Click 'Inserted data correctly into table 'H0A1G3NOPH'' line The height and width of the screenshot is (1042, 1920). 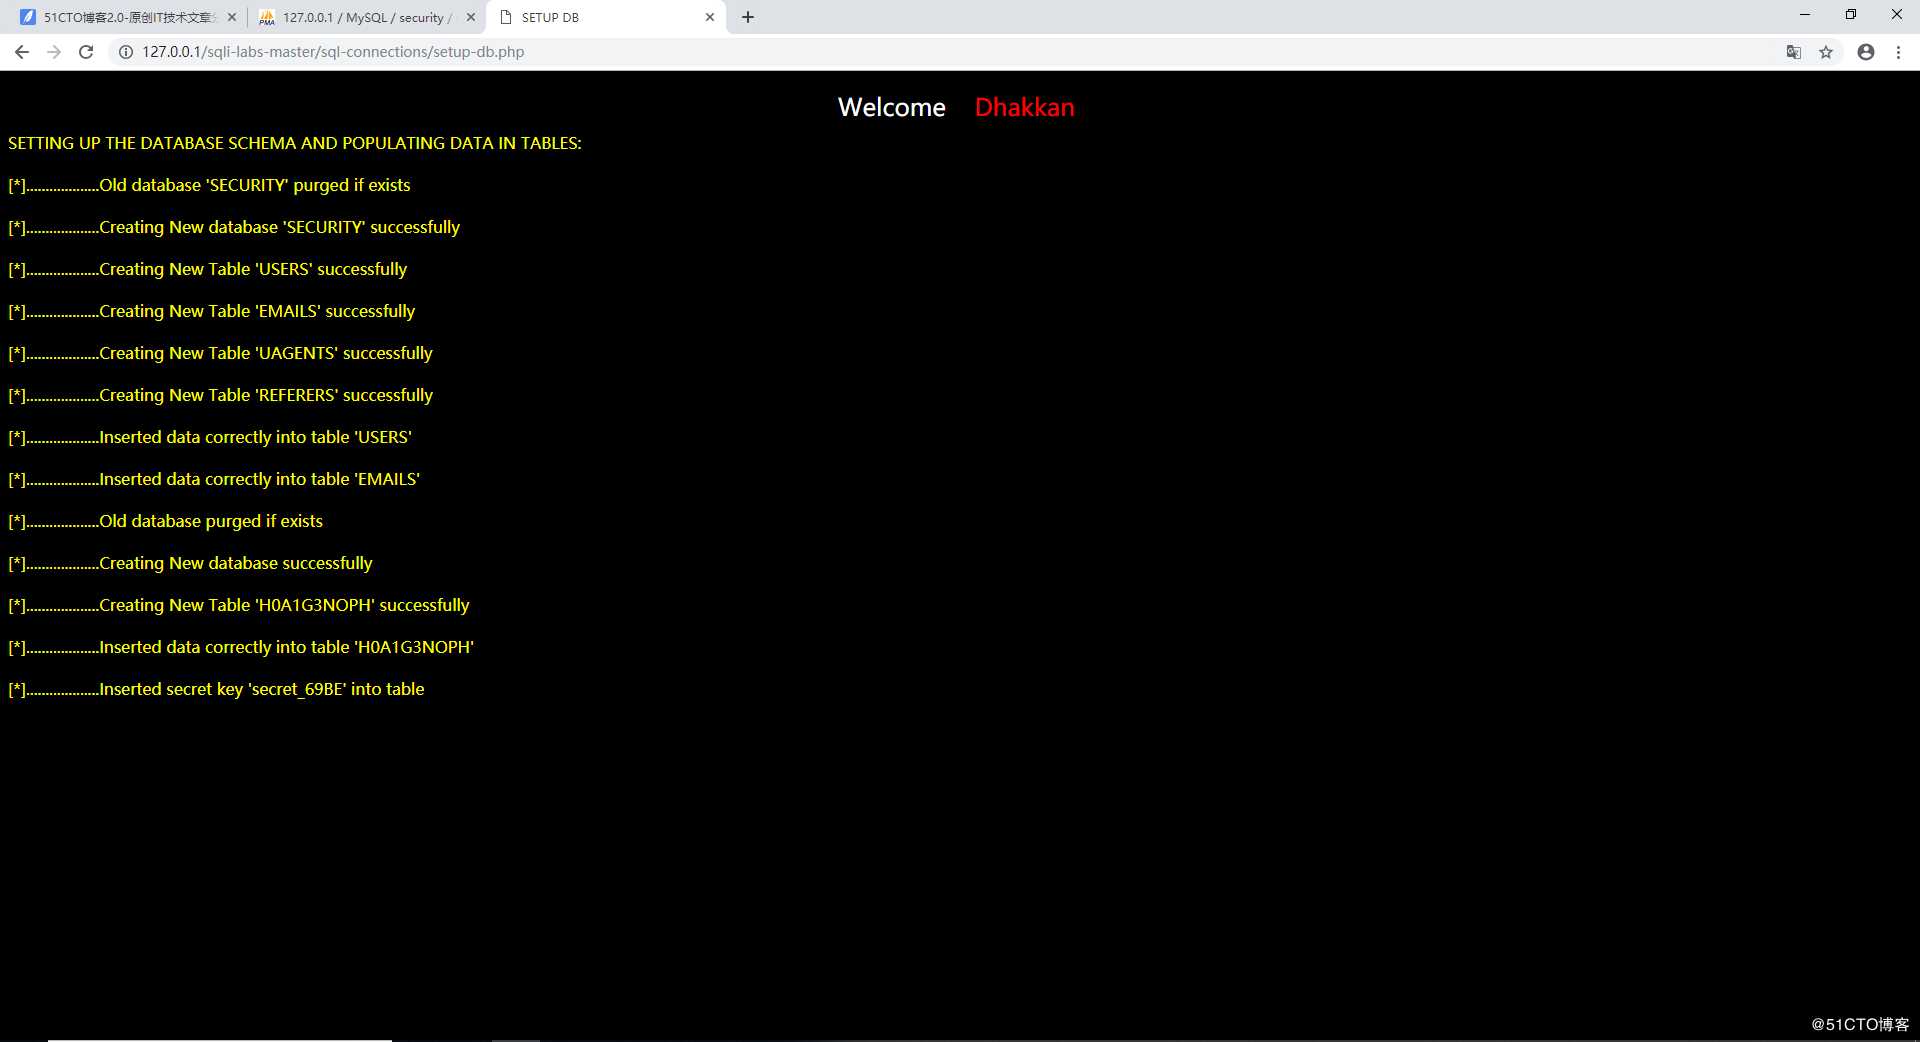(x=241, y=647)
